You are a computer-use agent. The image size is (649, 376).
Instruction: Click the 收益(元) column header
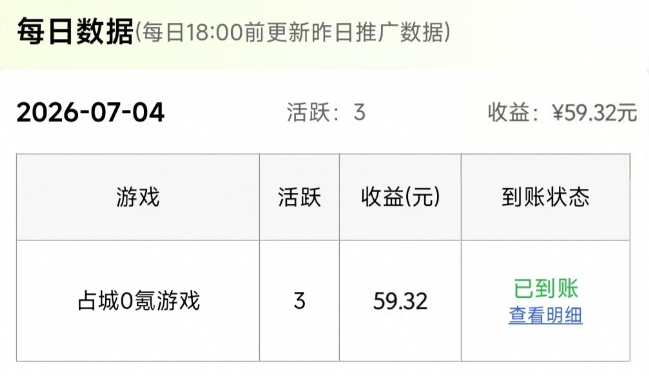[x=400, y=197]
